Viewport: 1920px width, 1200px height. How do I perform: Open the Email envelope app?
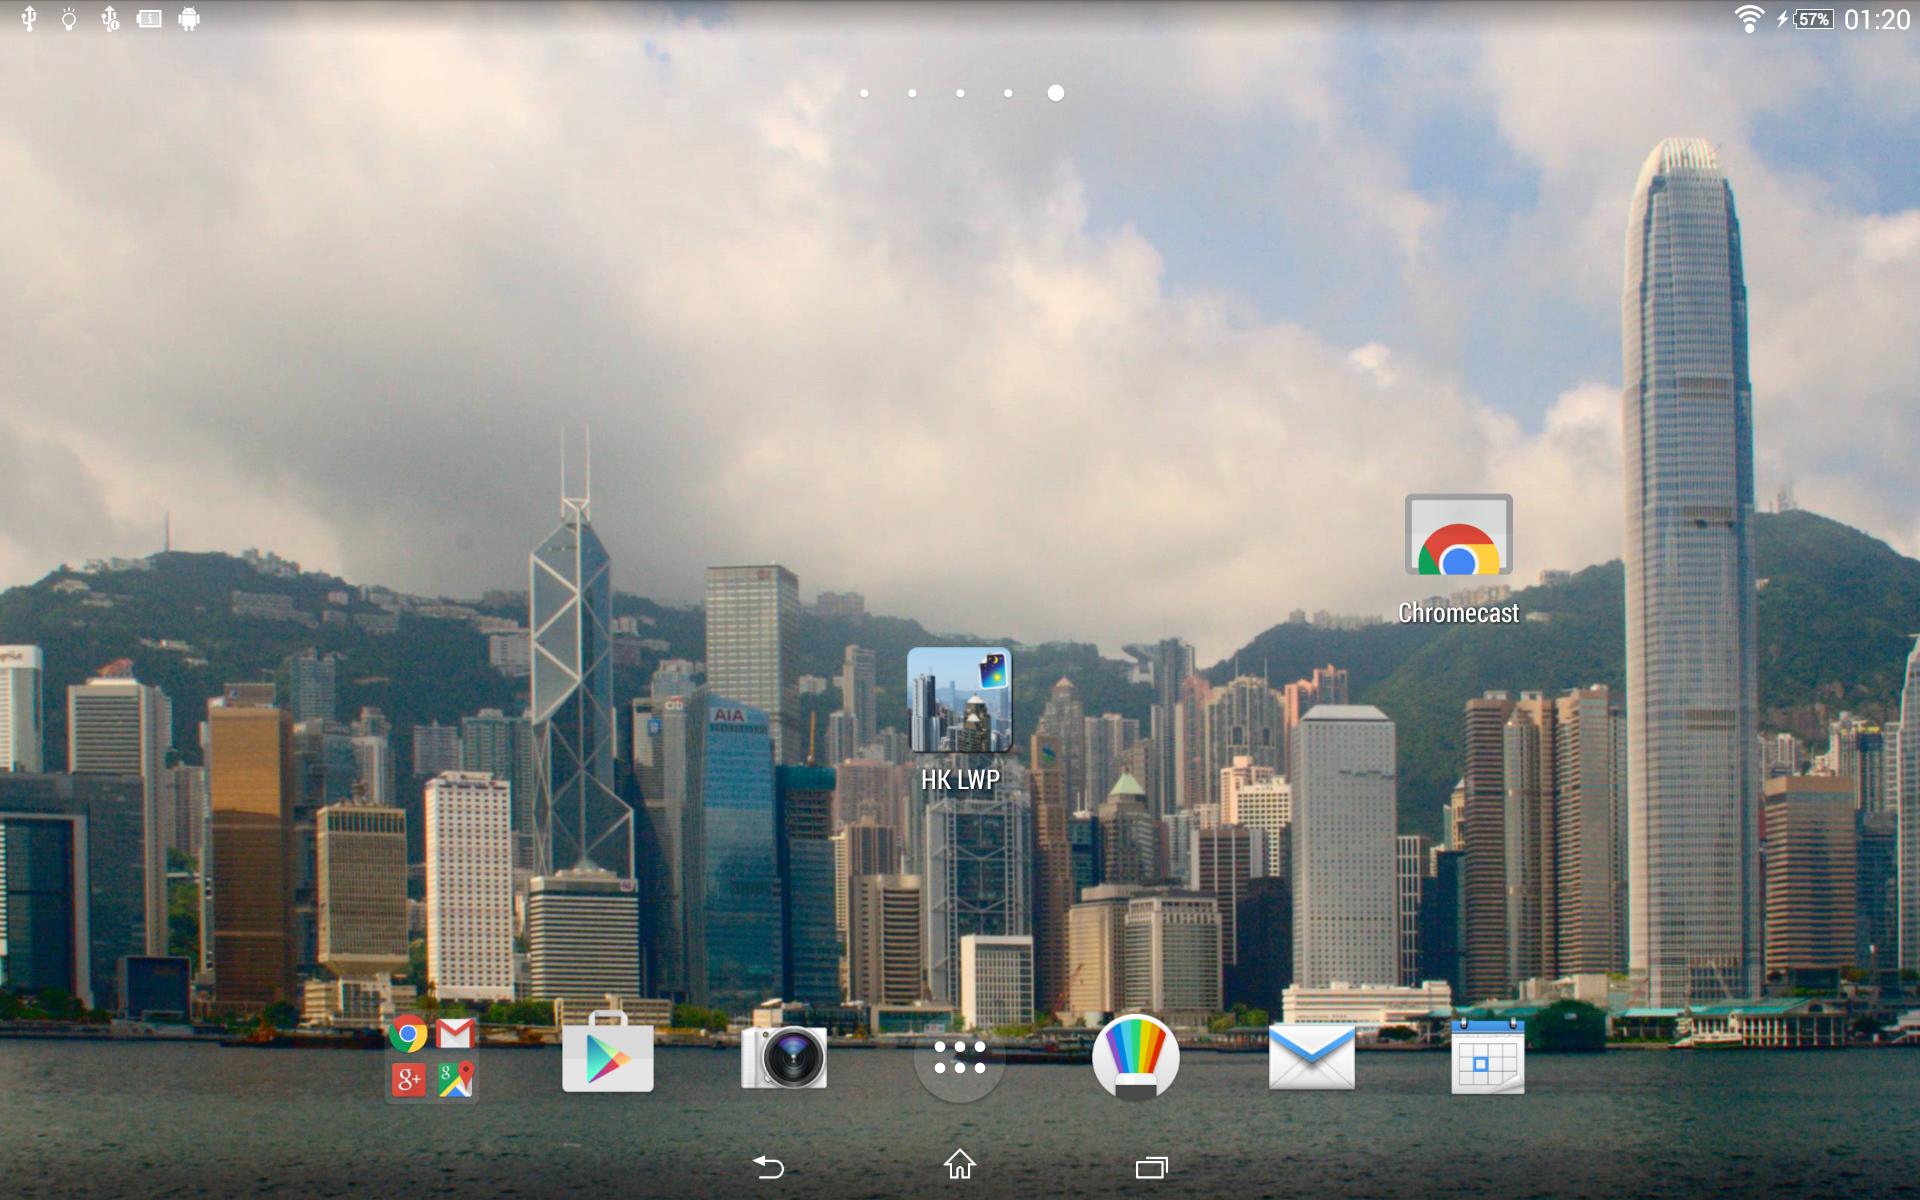(x=1312, y=1057)
